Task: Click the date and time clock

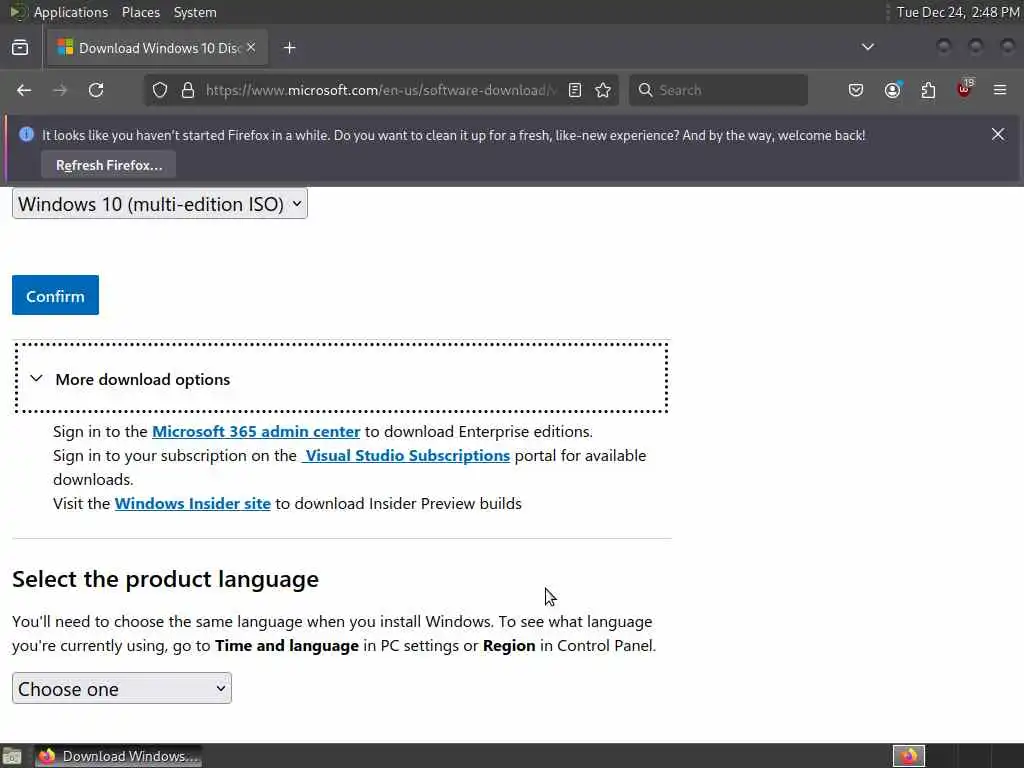Action: tap(957, 12)
